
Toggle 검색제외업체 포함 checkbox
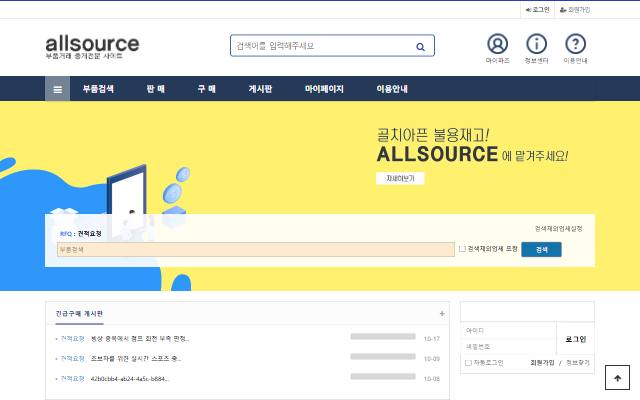click(x=462, y=249)
